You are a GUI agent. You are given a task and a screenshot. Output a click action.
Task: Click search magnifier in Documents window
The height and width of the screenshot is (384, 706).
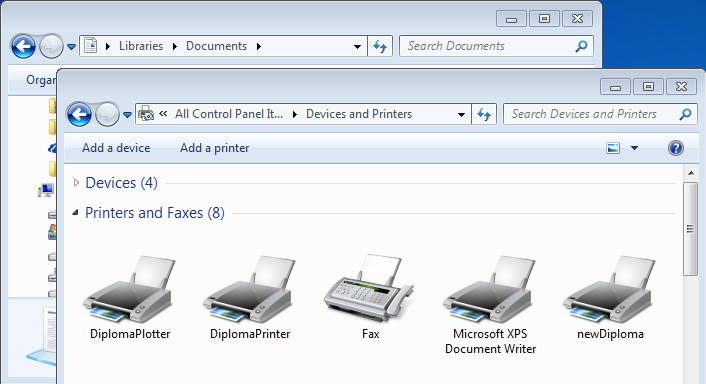coord(581,46)
